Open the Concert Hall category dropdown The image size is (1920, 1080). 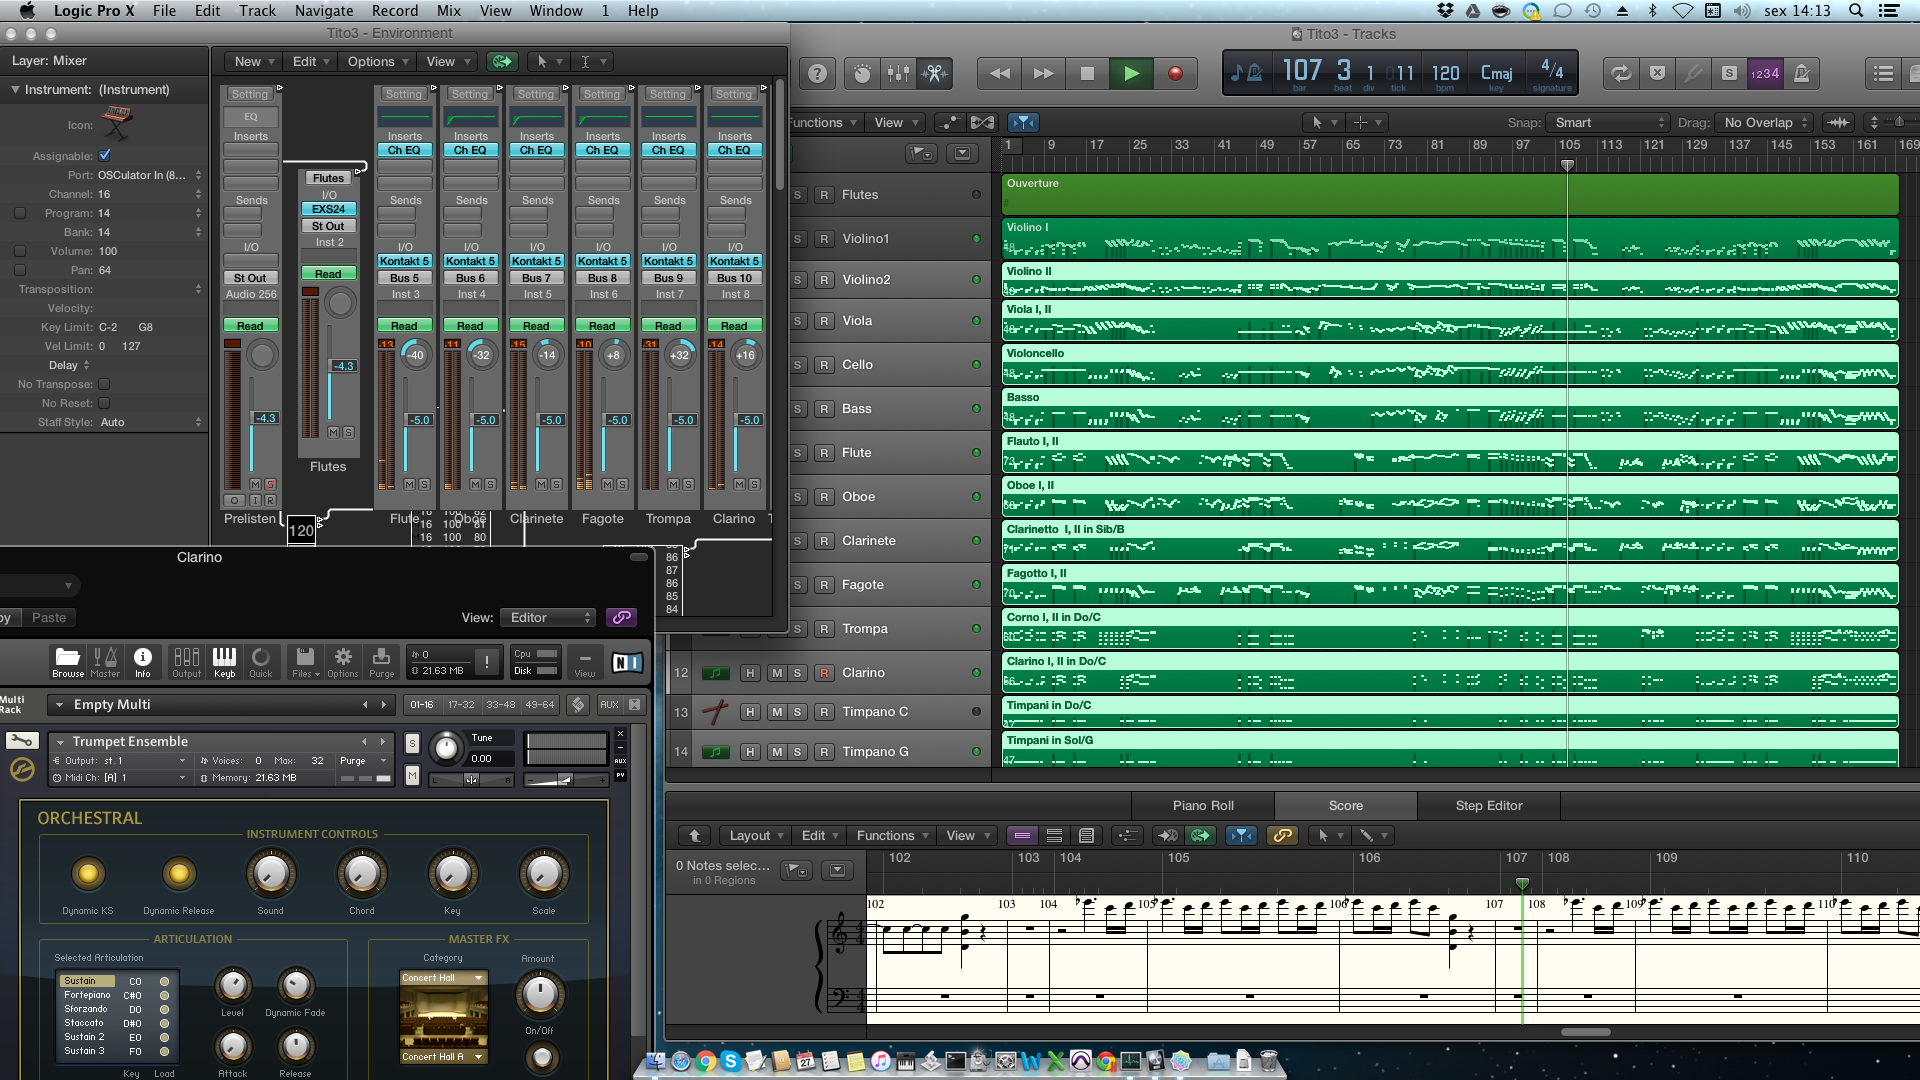point(442,978)
